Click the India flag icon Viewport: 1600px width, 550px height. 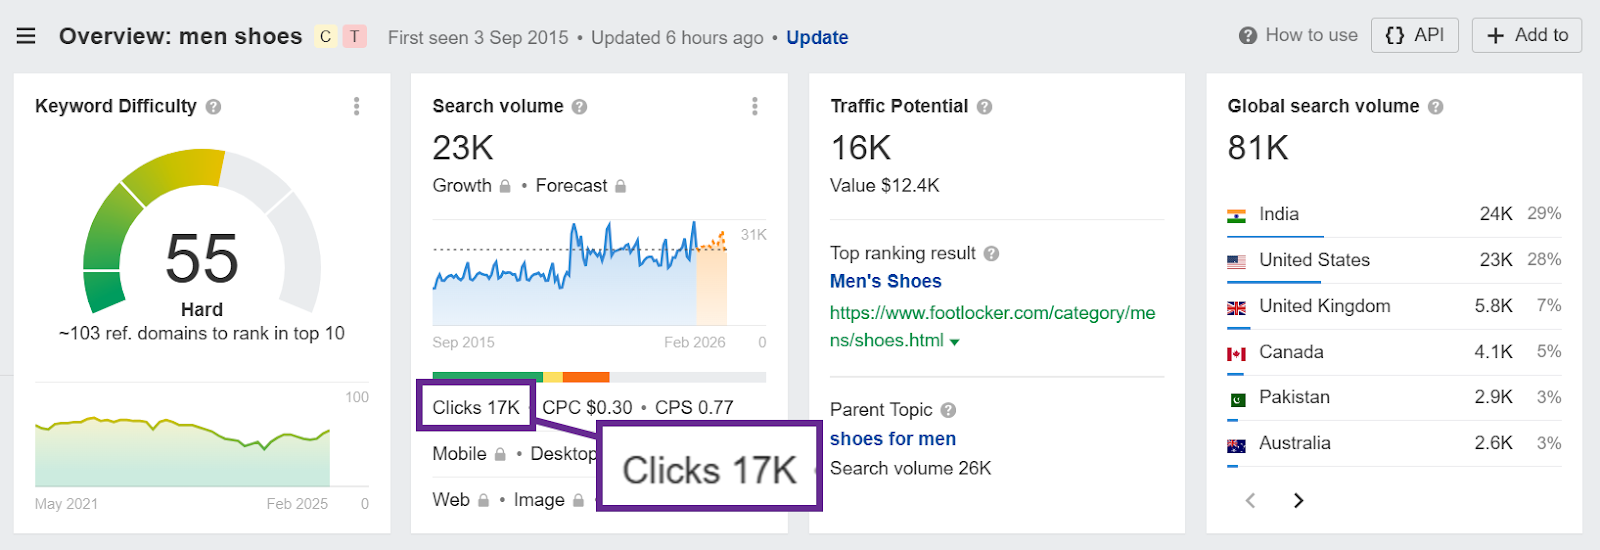(1236, 215)
